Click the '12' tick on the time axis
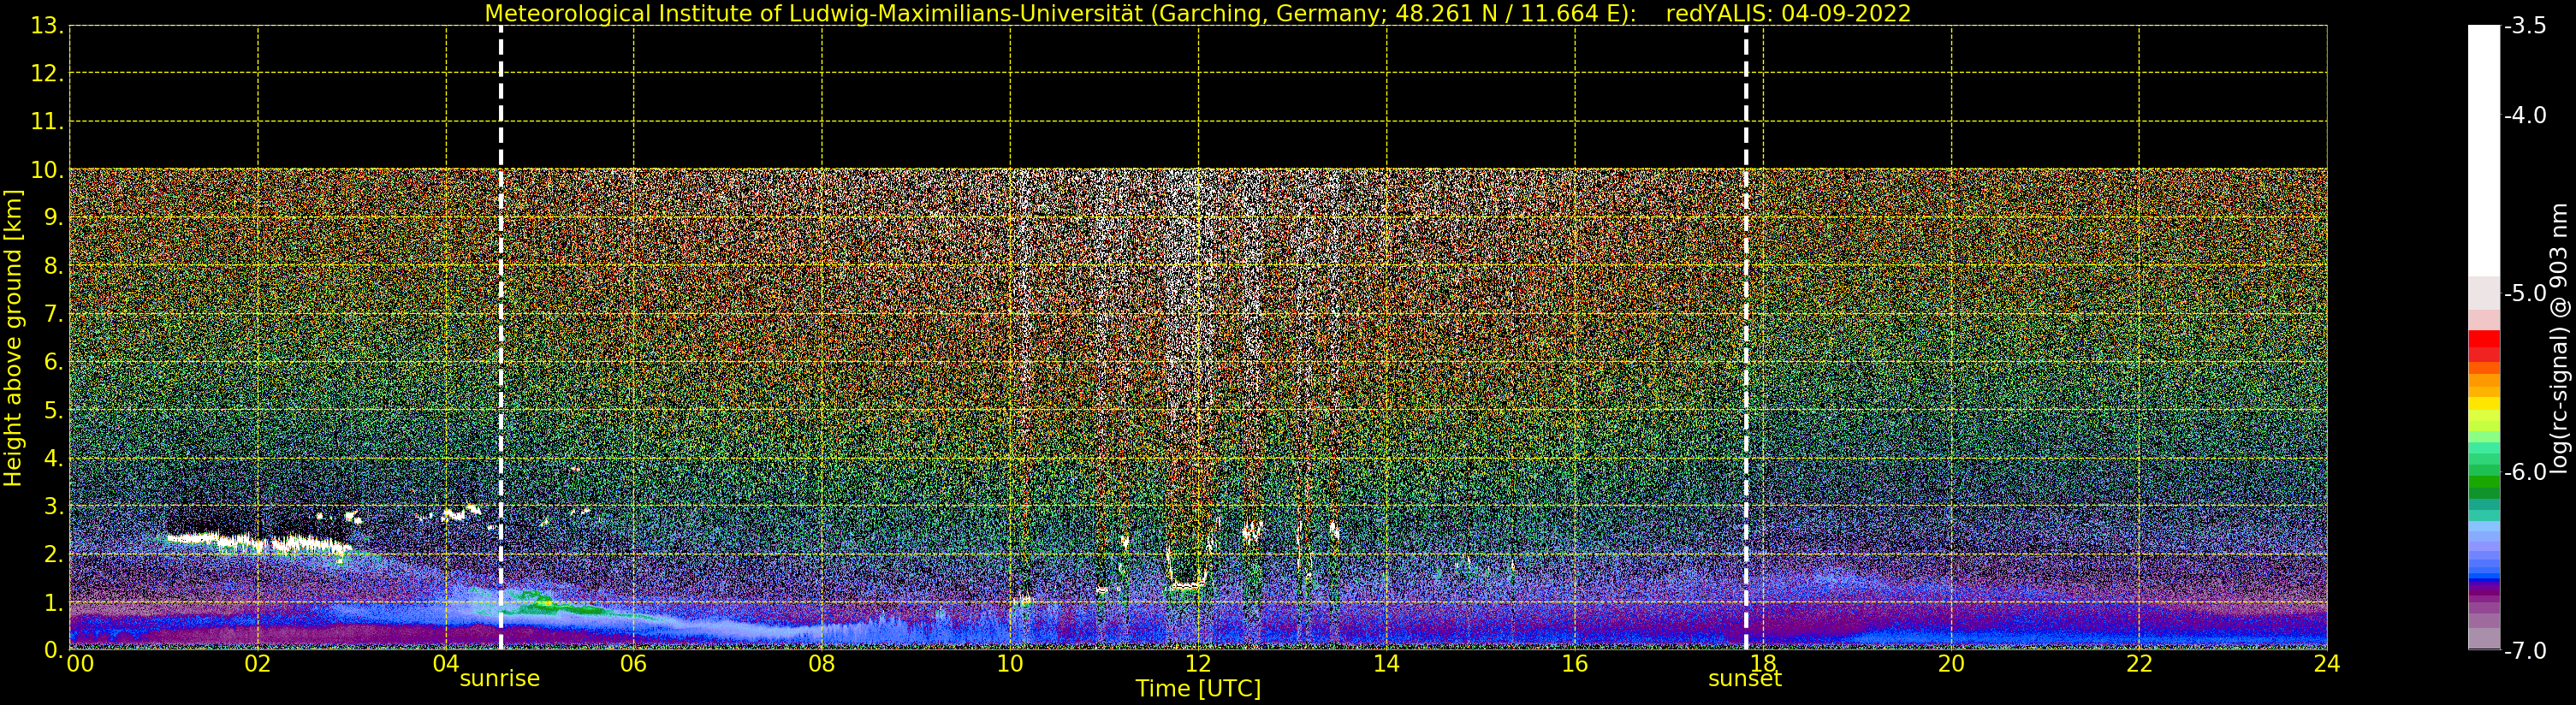The height and width of the screenshot is (705, 2576). pyautogui.click(x=1198, y=664)
